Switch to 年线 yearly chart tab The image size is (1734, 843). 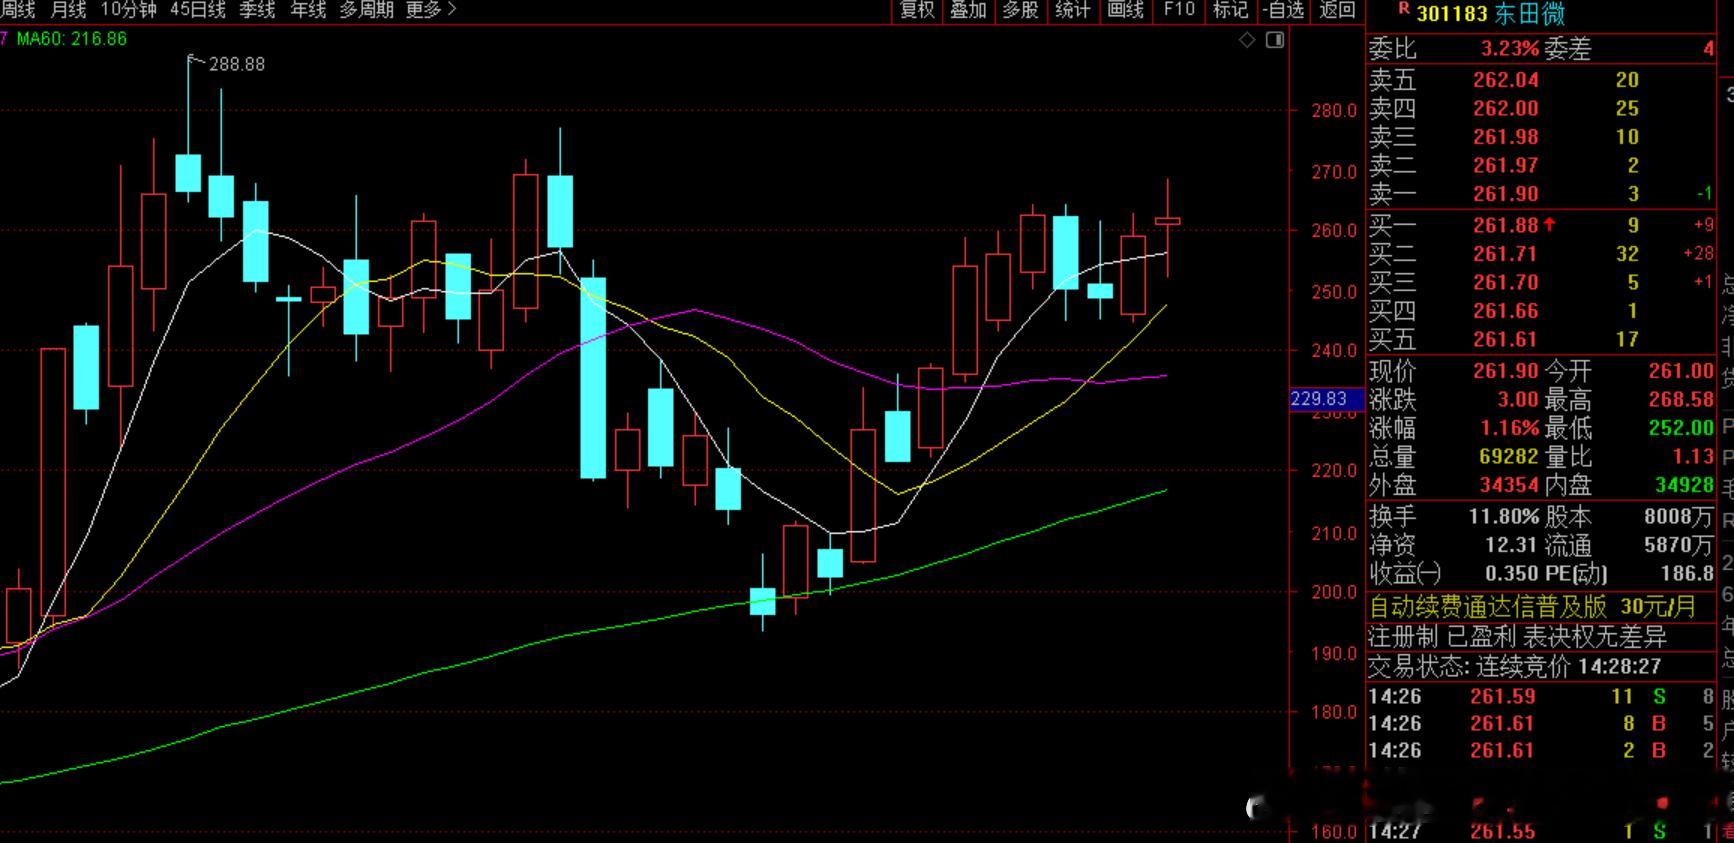(x=308, y=10)
